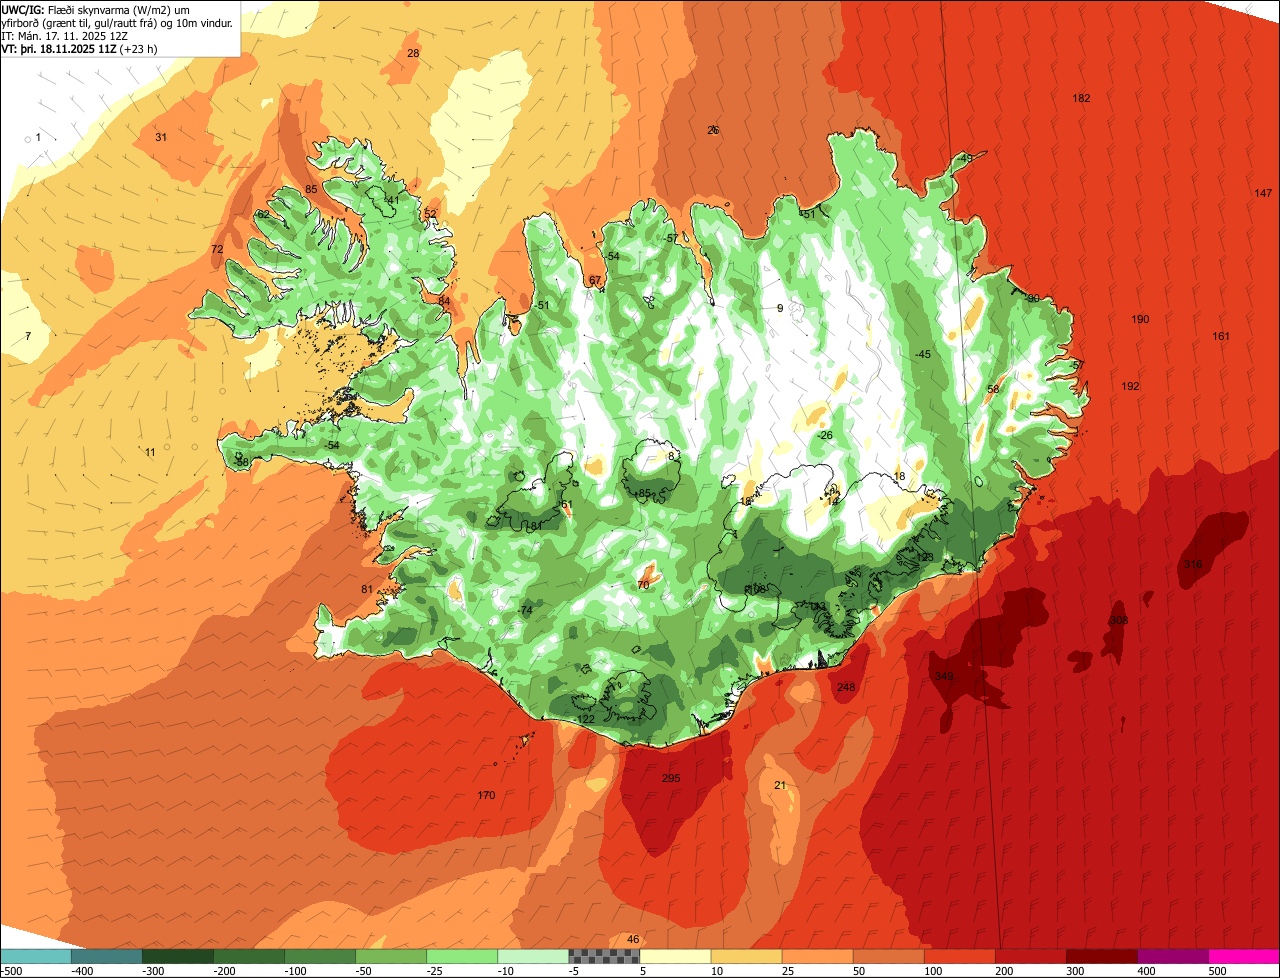The height and width of the screenshot is (978, 1280).
Task: Click the '248' flux value near the southeast coast
Action: pos(846,687)
